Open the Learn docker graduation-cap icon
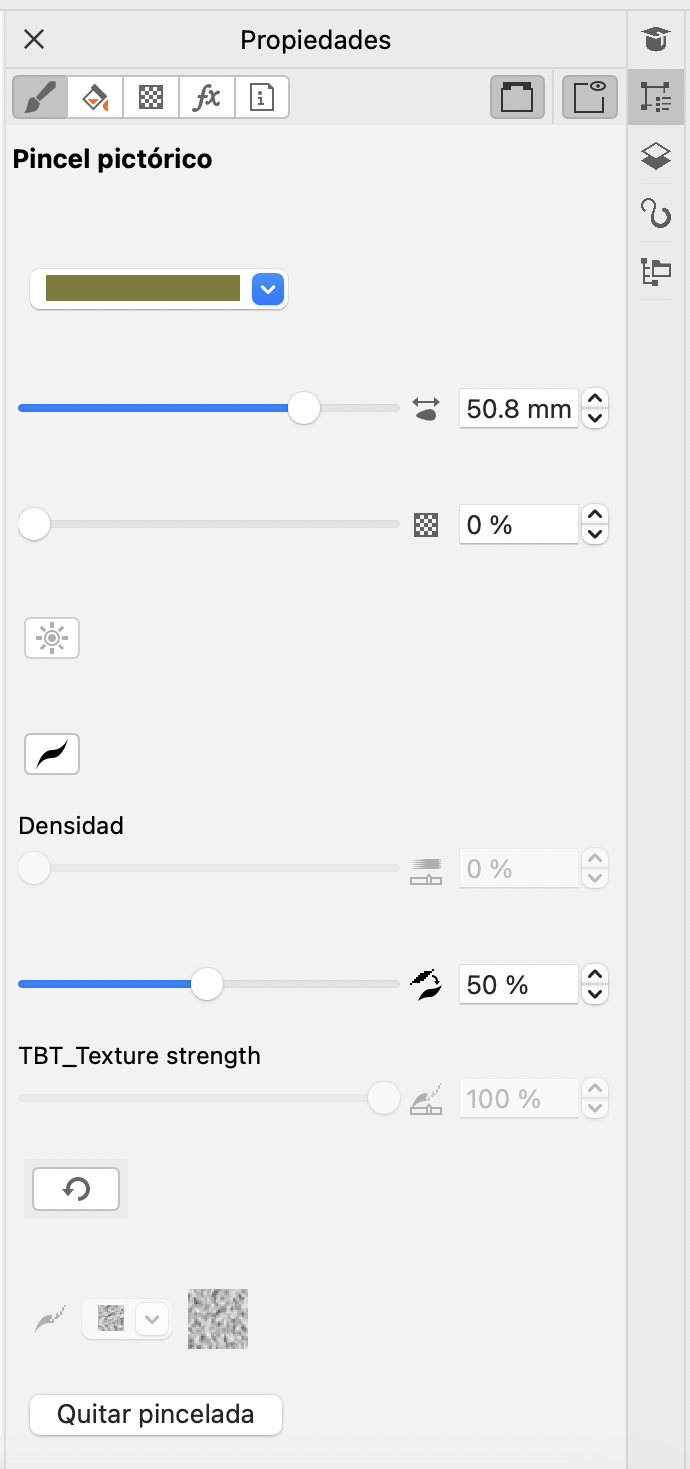Image resolution: width=690 pixels, height=1469 pixels. [655, 41]
